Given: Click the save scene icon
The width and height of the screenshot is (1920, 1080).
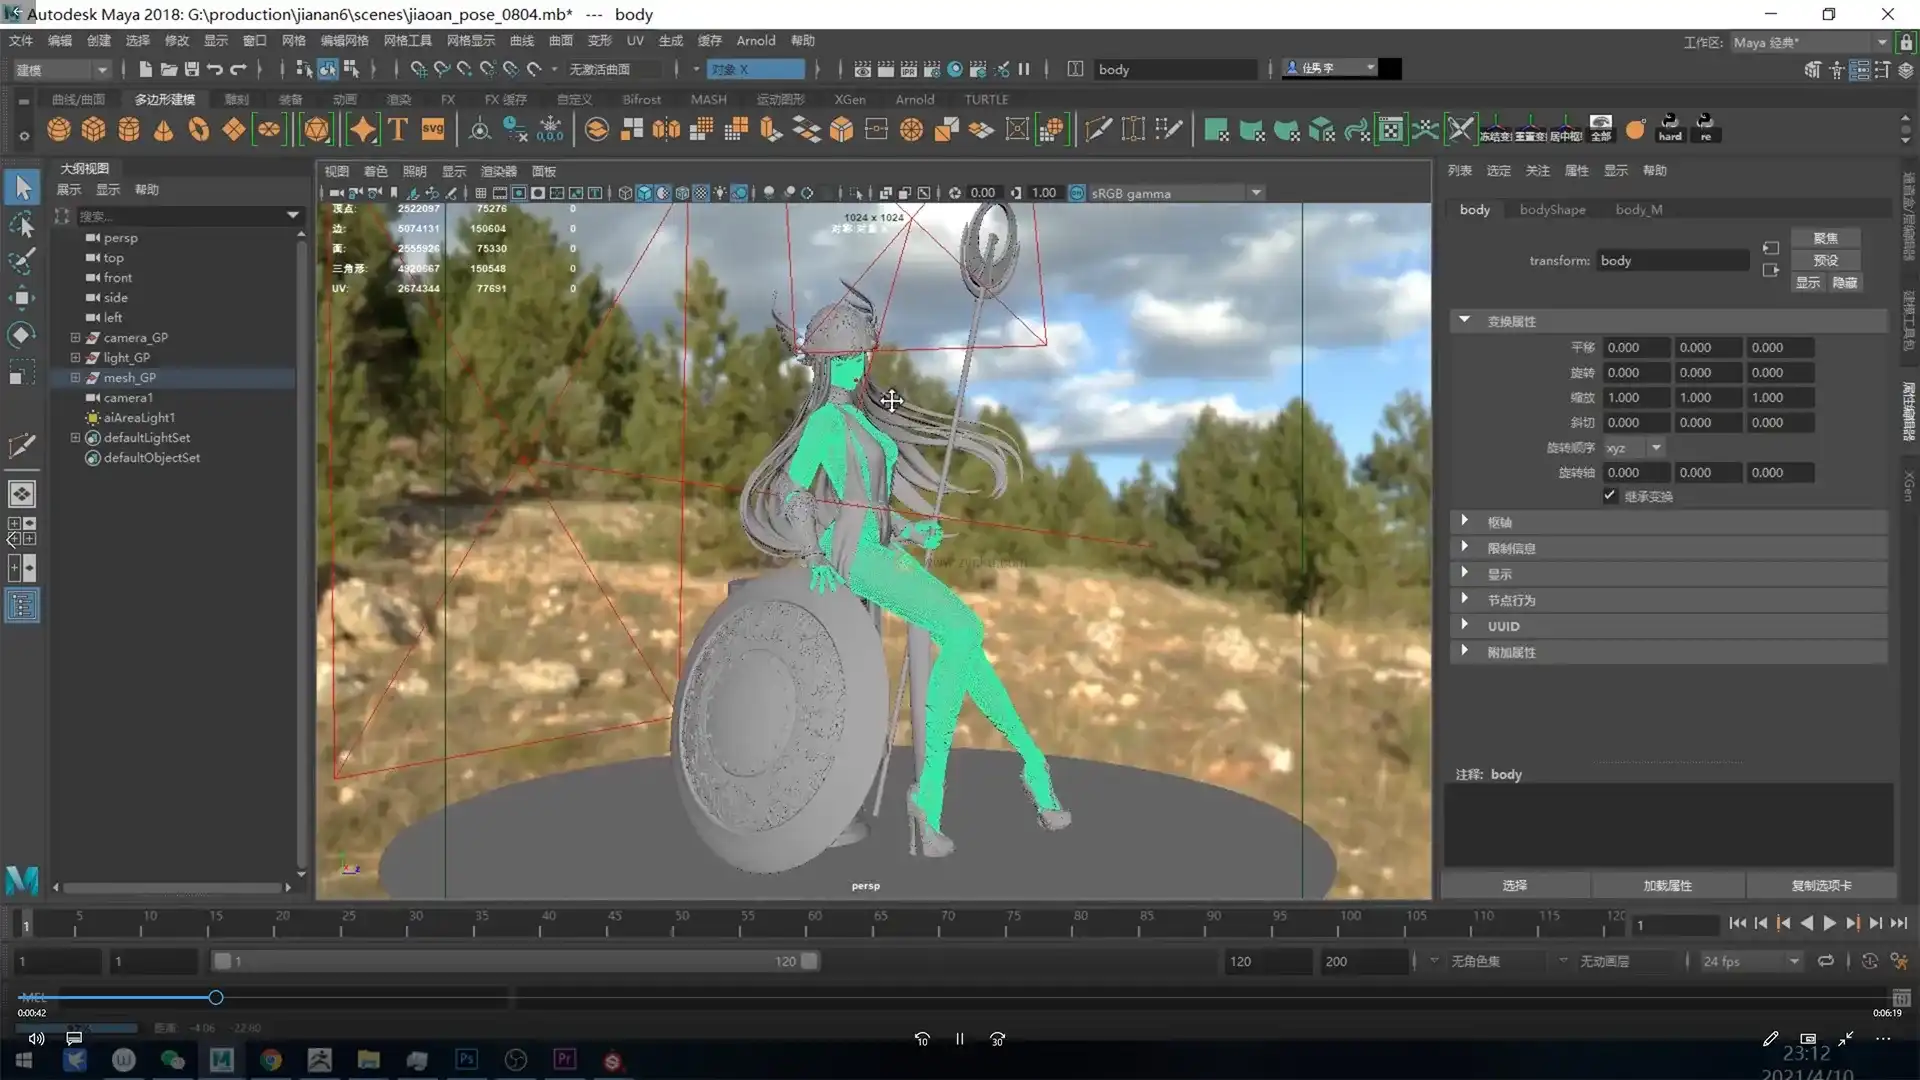Looking at the screenshot, I should 192,69.
